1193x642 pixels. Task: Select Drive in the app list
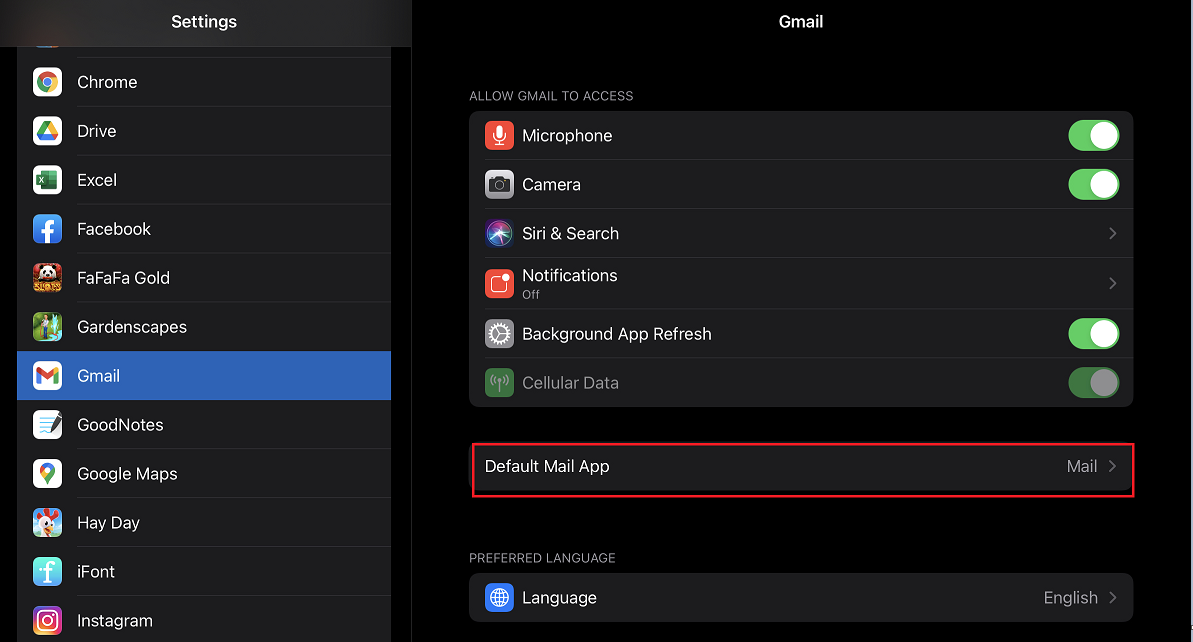coord(204,131)
